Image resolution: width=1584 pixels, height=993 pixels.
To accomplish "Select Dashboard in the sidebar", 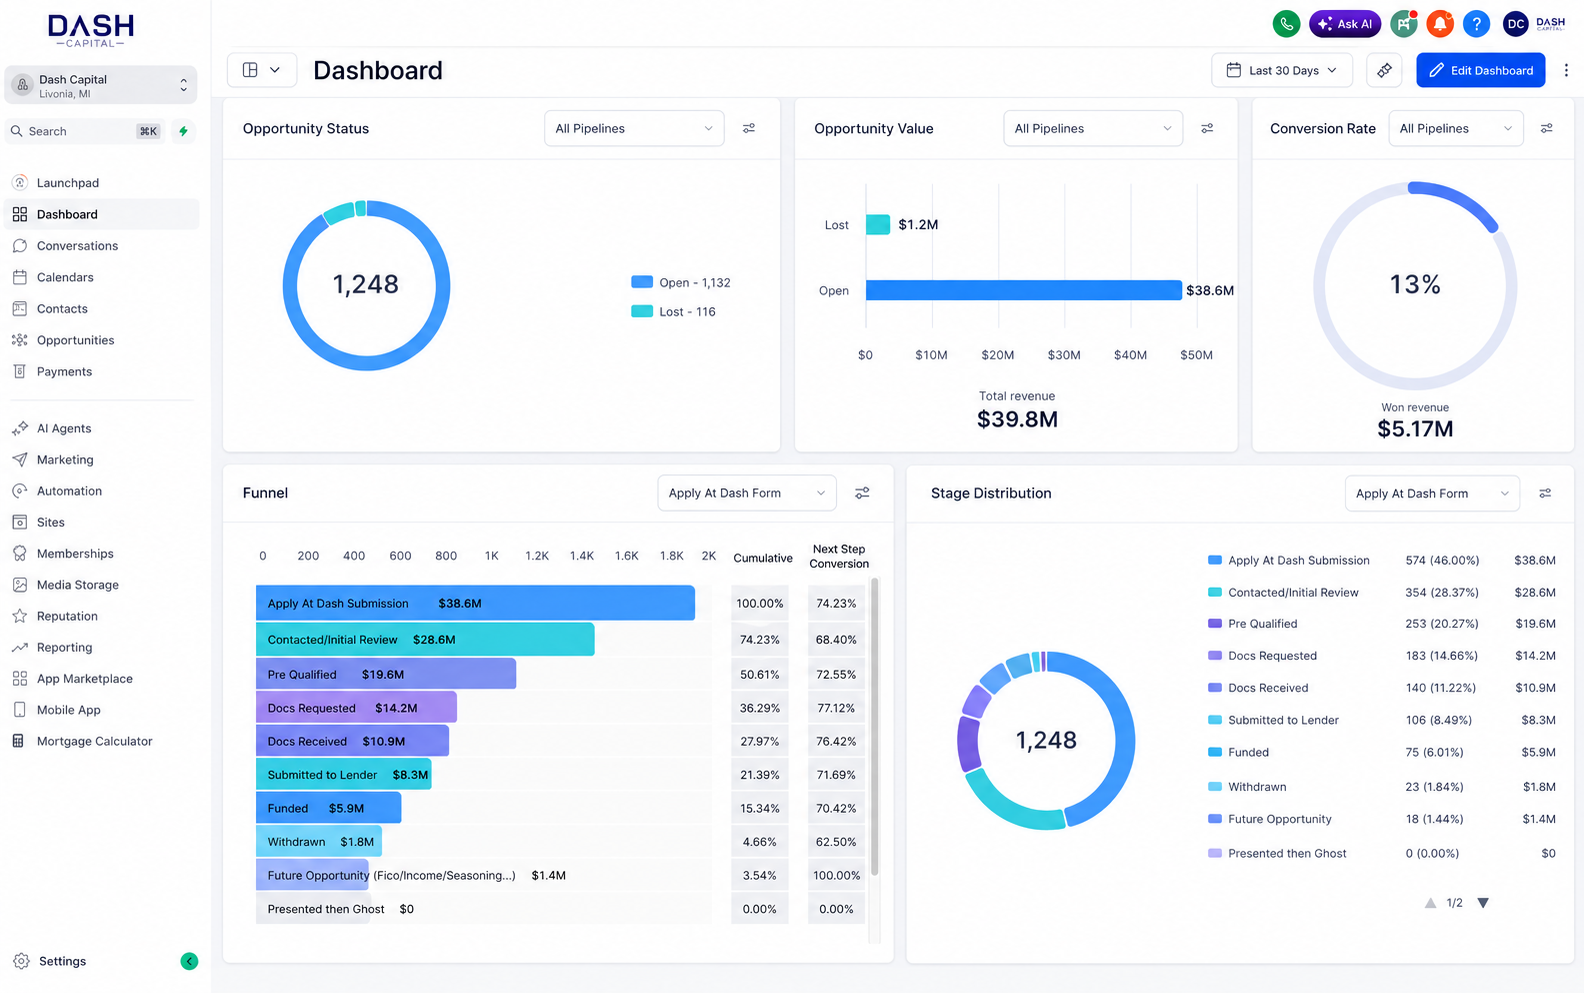I will coord(100,214).
